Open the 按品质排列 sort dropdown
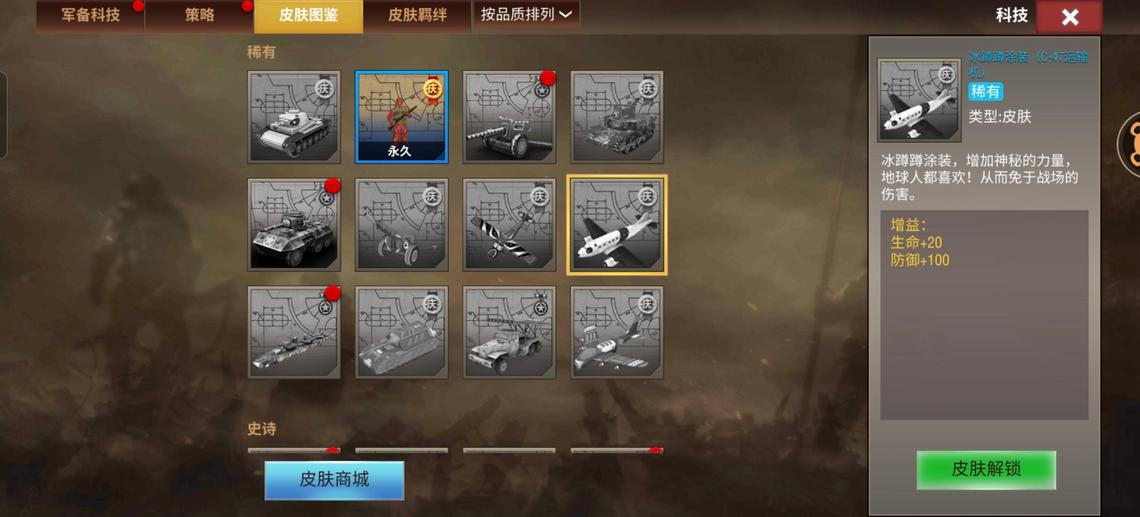Screen dimensions: 1140x517 coord(526,15)
